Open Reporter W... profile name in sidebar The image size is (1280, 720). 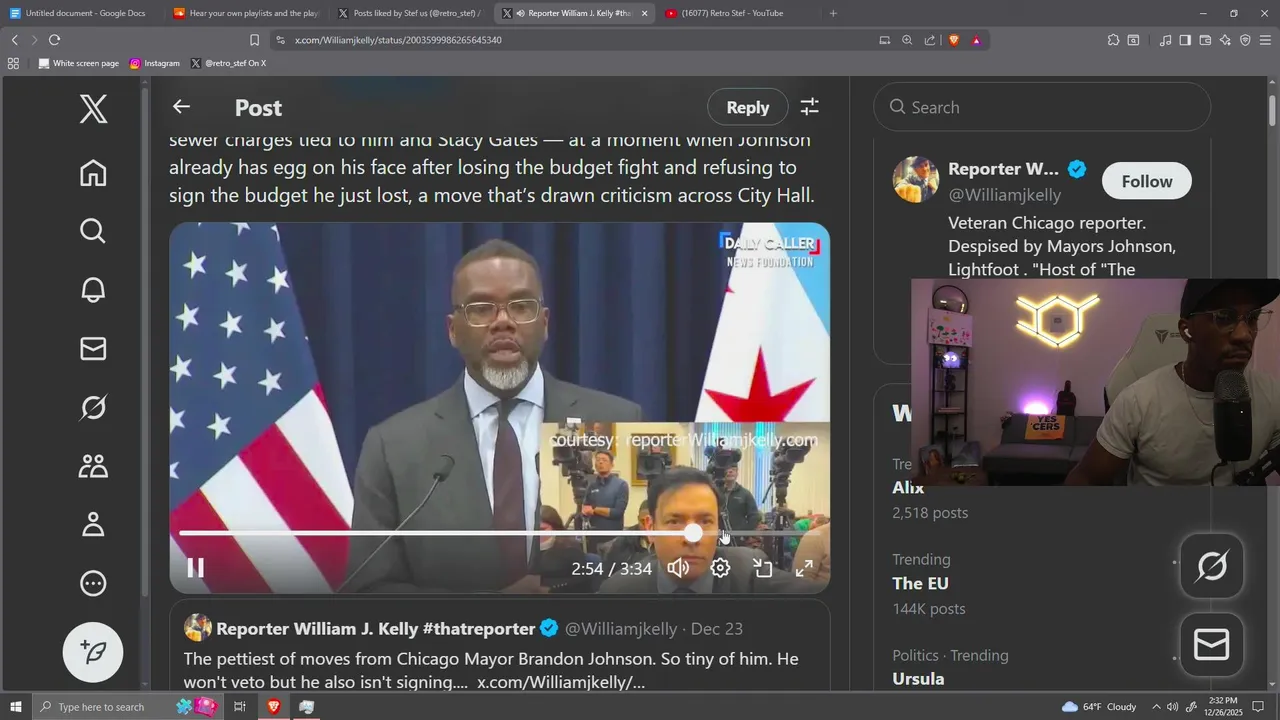tap(1003, 169)
